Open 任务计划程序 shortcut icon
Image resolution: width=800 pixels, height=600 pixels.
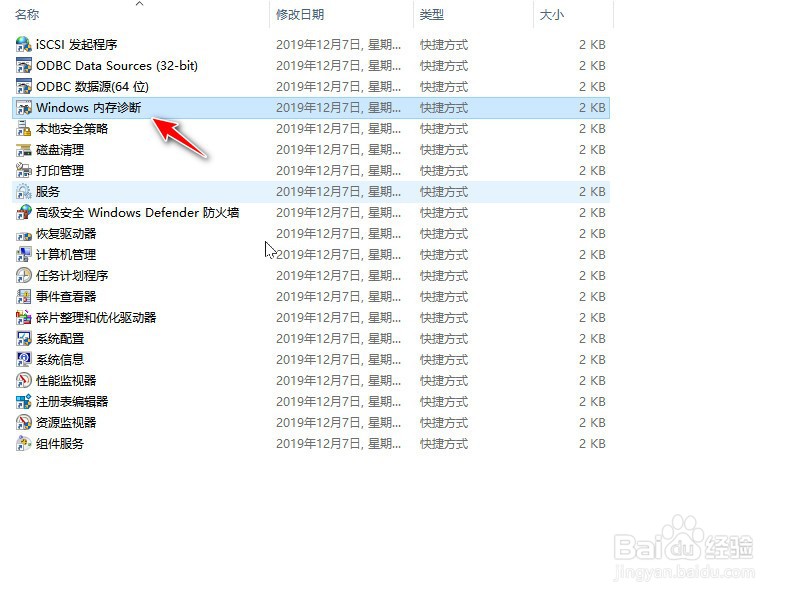tap(22, 275)
